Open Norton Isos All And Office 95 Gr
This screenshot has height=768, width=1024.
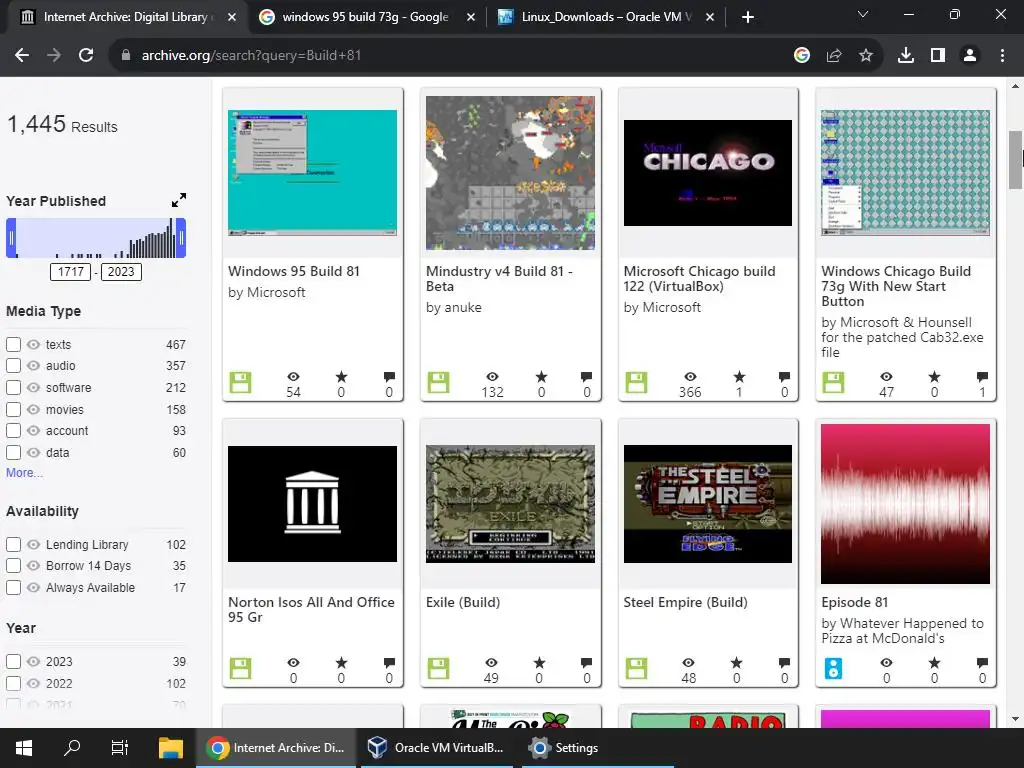click(x=311, y=609)
